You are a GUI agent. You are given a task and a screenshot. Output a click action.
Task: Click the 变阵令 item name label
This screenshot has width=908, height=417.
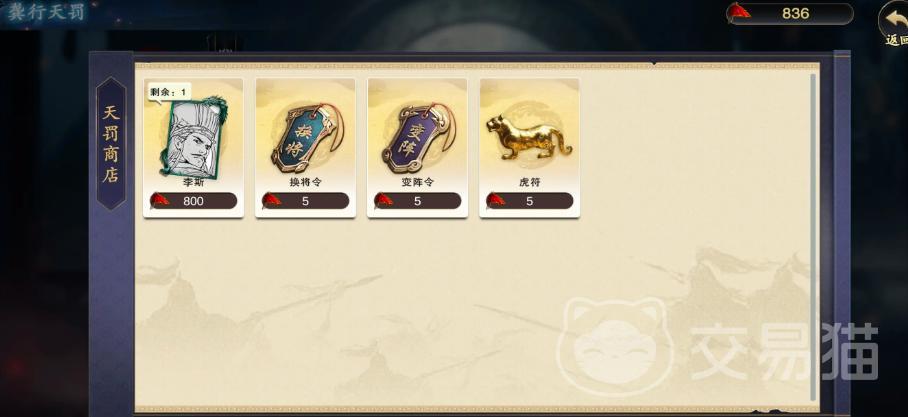click(x=418, y=182)
